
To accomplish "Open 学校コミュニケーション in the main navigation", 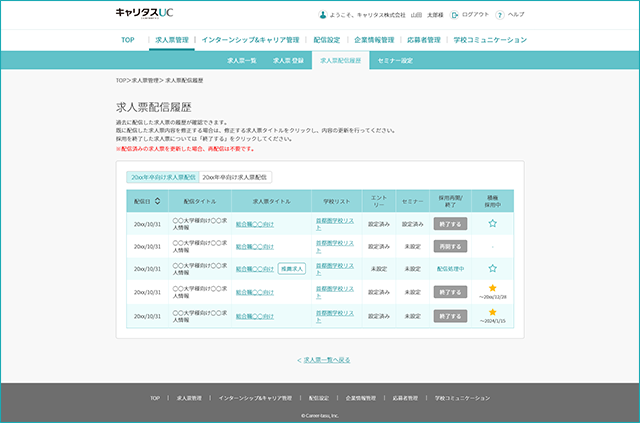I will [490, 40].
